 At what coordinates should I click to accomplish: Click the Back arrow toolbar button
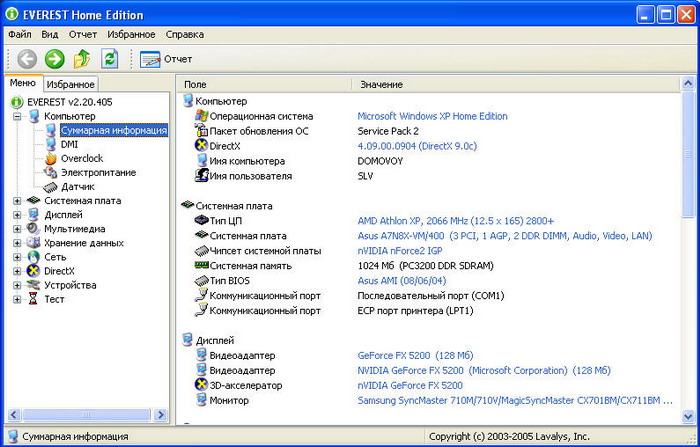point(27,59)
